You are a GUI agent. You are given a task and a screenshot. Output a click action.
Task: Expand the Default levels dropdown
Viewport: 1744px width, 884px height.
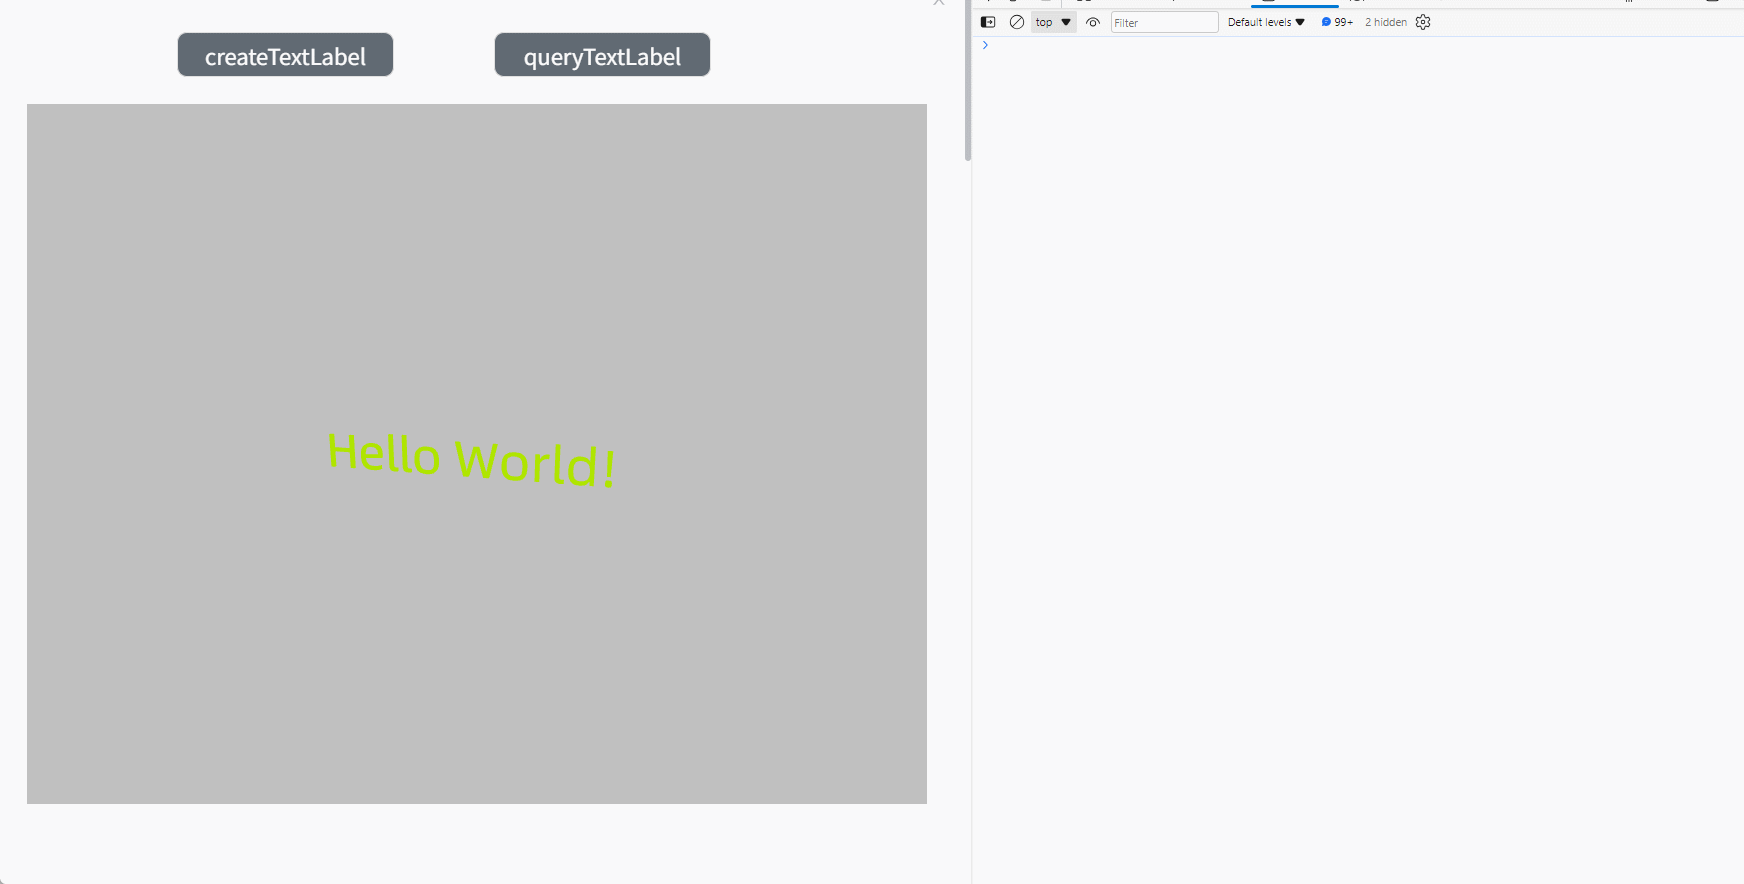1266,22
